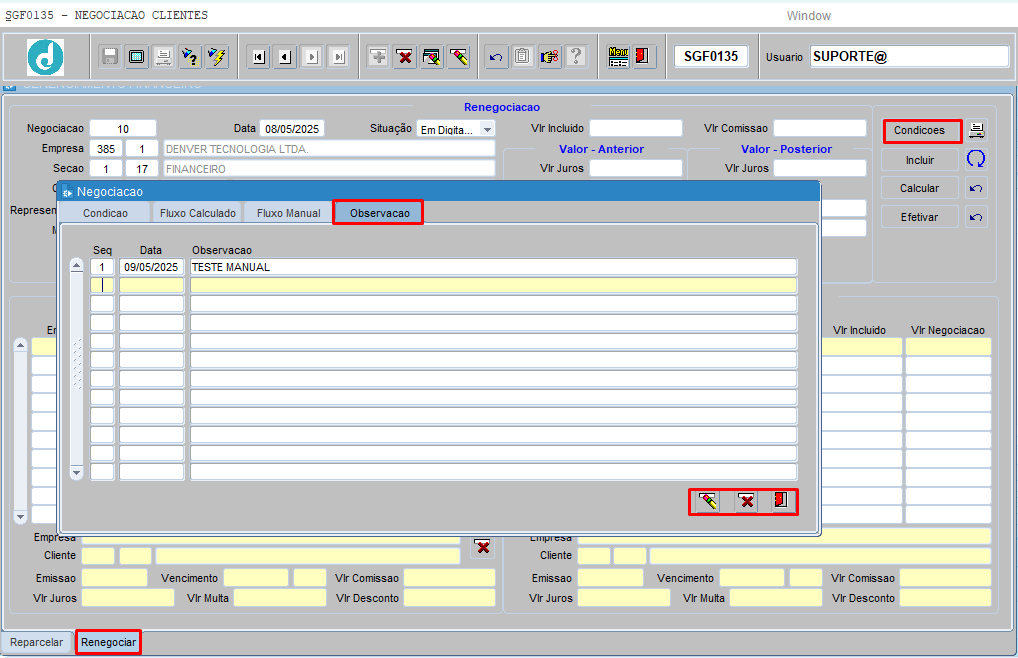Image resolution: width=1018 pixels, height=658 pixels.
Task: Click the screen/monitor toolbar icon
Action: tap(136, 57)
